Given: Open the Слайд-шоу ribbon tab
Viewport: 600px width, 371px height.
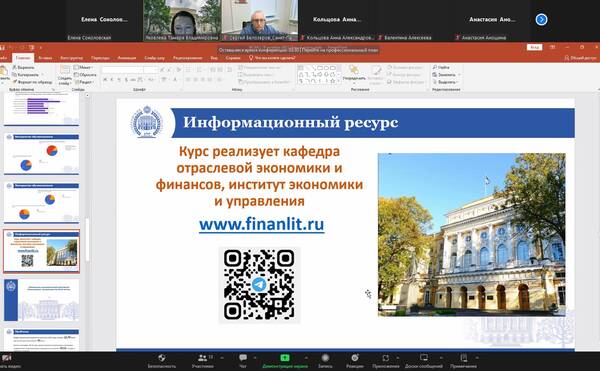Looking at the screenshot, I should [x=154, y=58].
